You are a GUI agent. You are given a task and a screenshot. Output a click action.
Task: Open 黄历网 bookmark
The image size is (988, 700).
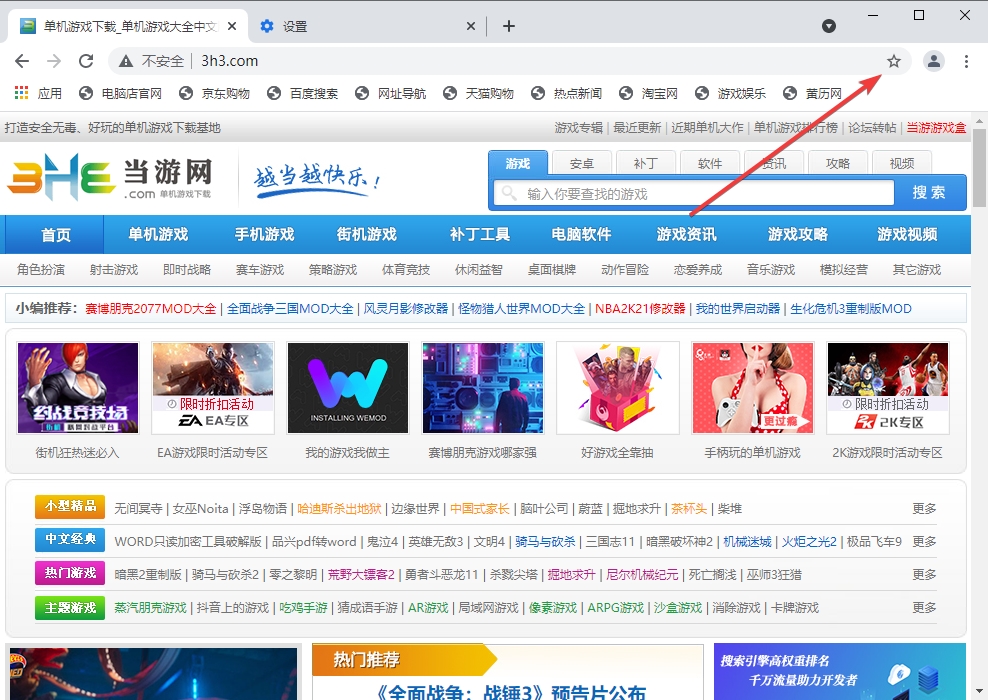pos(812,93)
